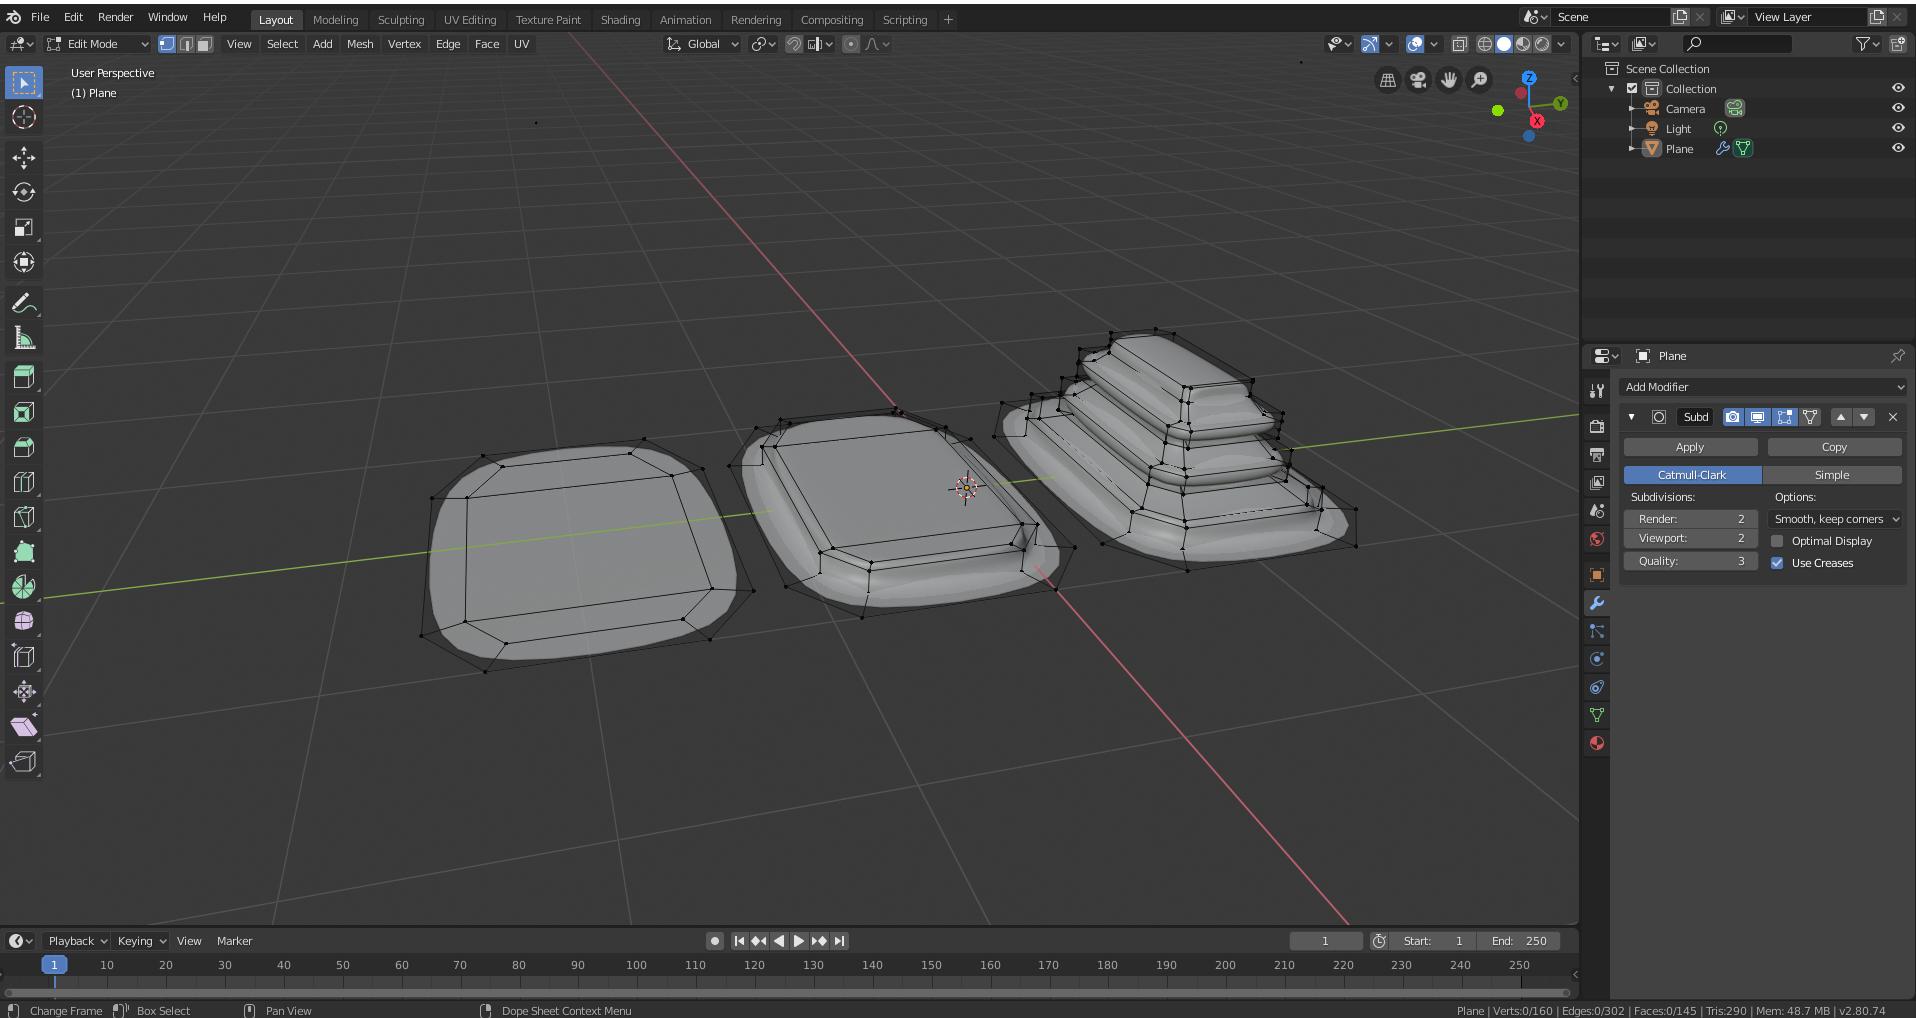Hide the Light in outliner
Image resolution: width=1916 pixels, height=1018 pixels.
(1897, 128)
